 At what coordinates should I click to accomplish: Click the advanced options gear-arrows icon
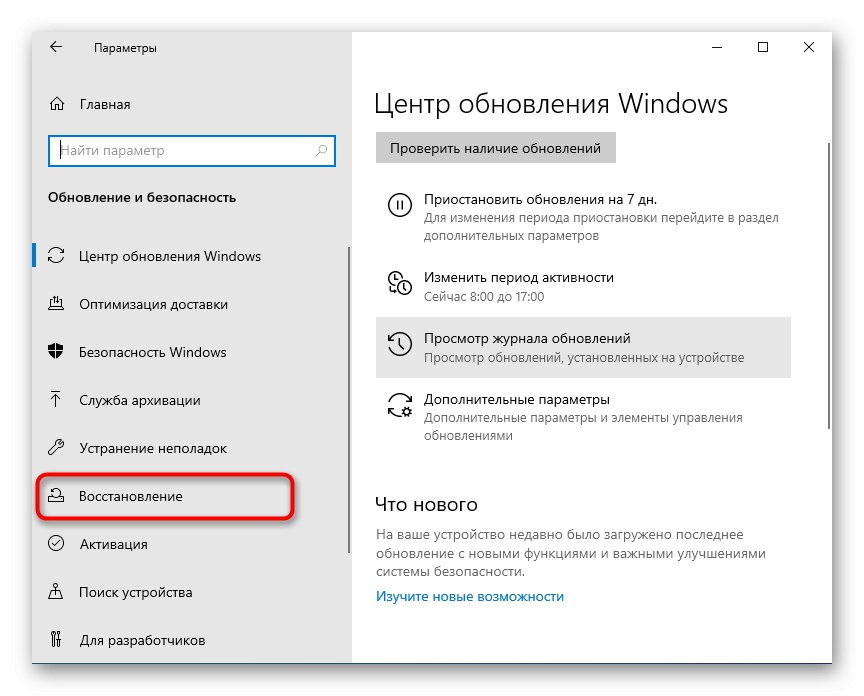click(399, 406)
